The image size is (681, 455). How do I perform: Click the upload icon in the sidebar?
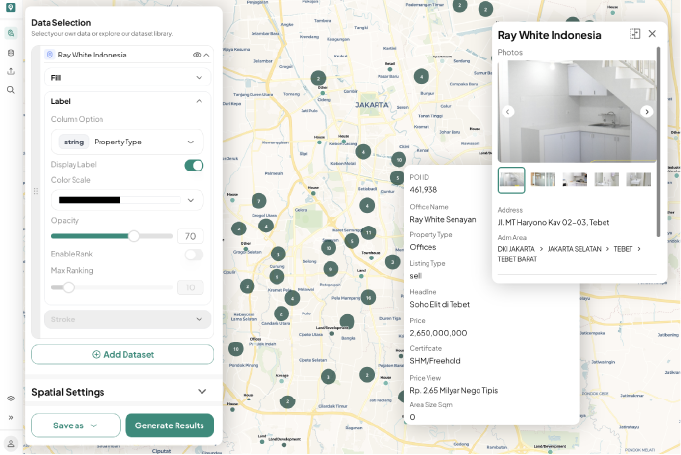11,71
